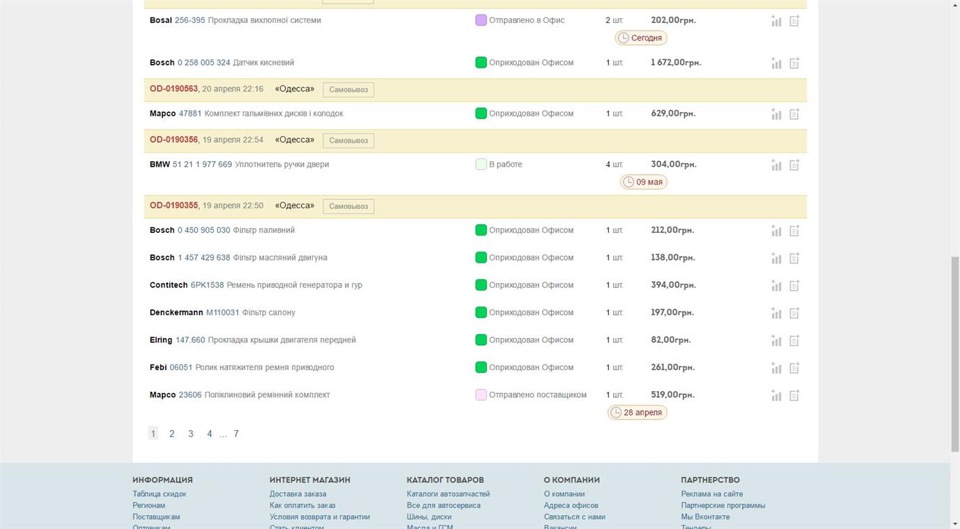Go to page 3 of orders
Image resolution: width=960 pixels, height=529 pixels.
(190, 433)
